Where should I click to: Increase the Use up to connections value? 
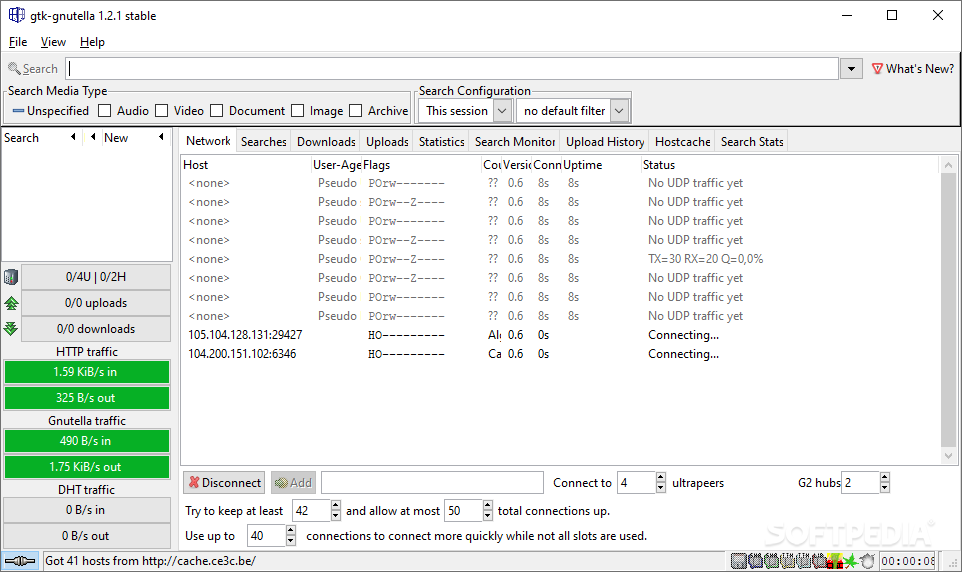pos(291,530)
